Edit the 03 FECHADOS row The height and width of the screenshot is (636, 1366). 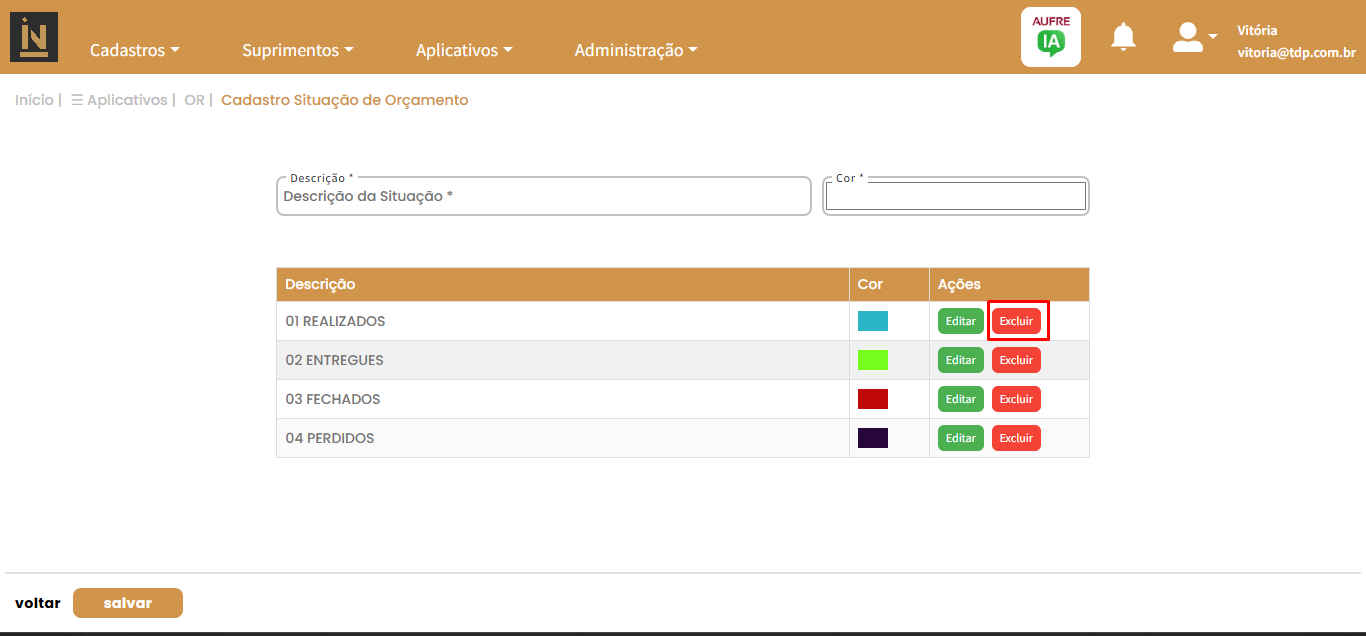[x=960, y=399]
